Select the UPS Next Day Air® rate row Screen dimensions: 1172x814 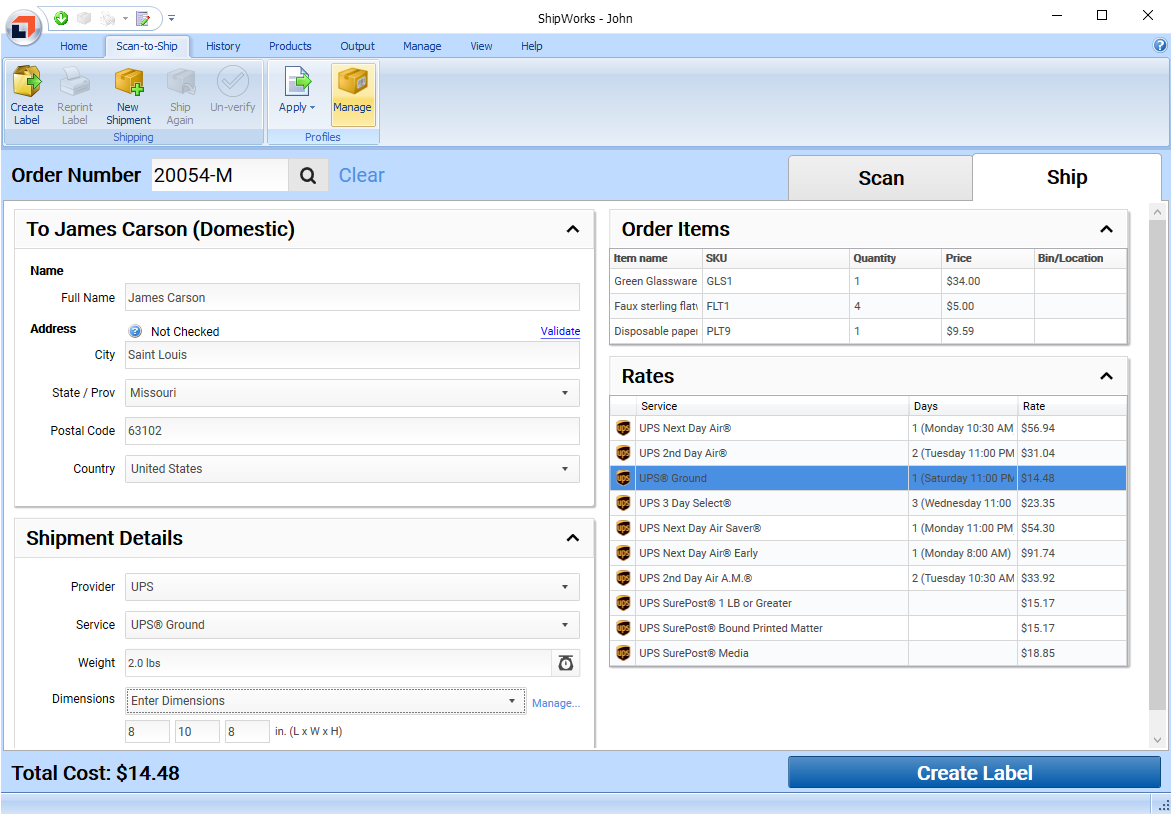point(869,428)
